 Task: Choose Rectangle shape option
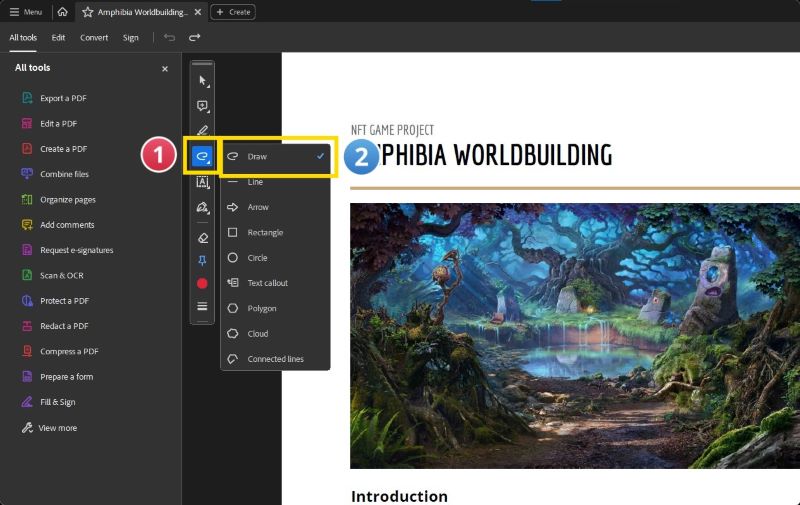[x=276, y=233]
